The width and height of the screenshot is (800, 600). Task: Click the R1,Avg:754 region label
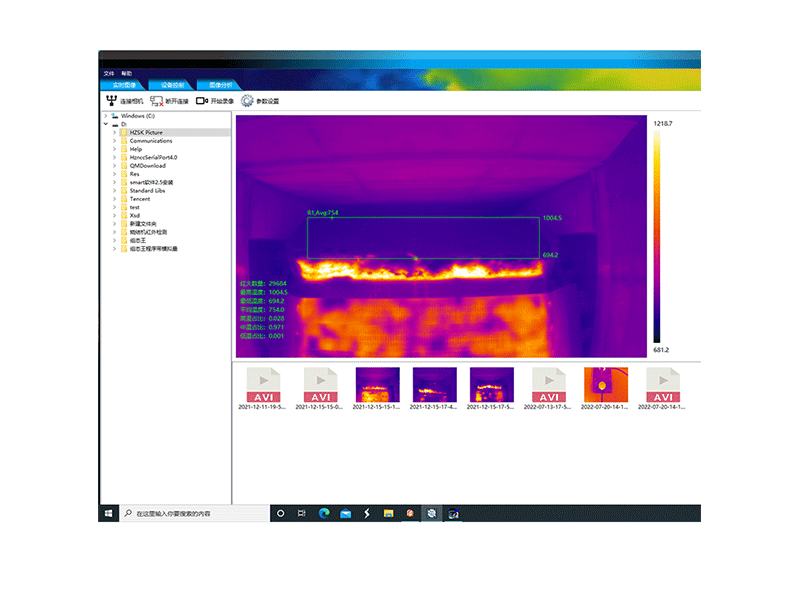[322, 213]
